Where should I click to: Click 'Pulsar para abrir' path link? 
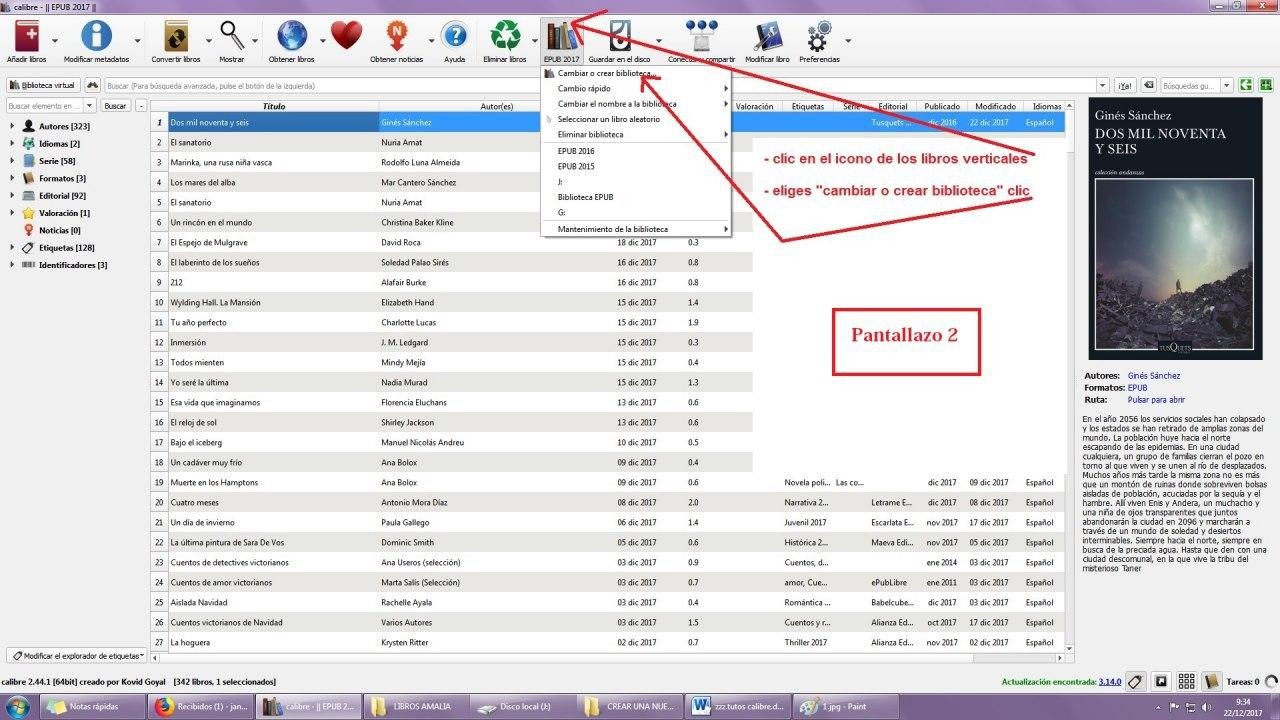1157,399
